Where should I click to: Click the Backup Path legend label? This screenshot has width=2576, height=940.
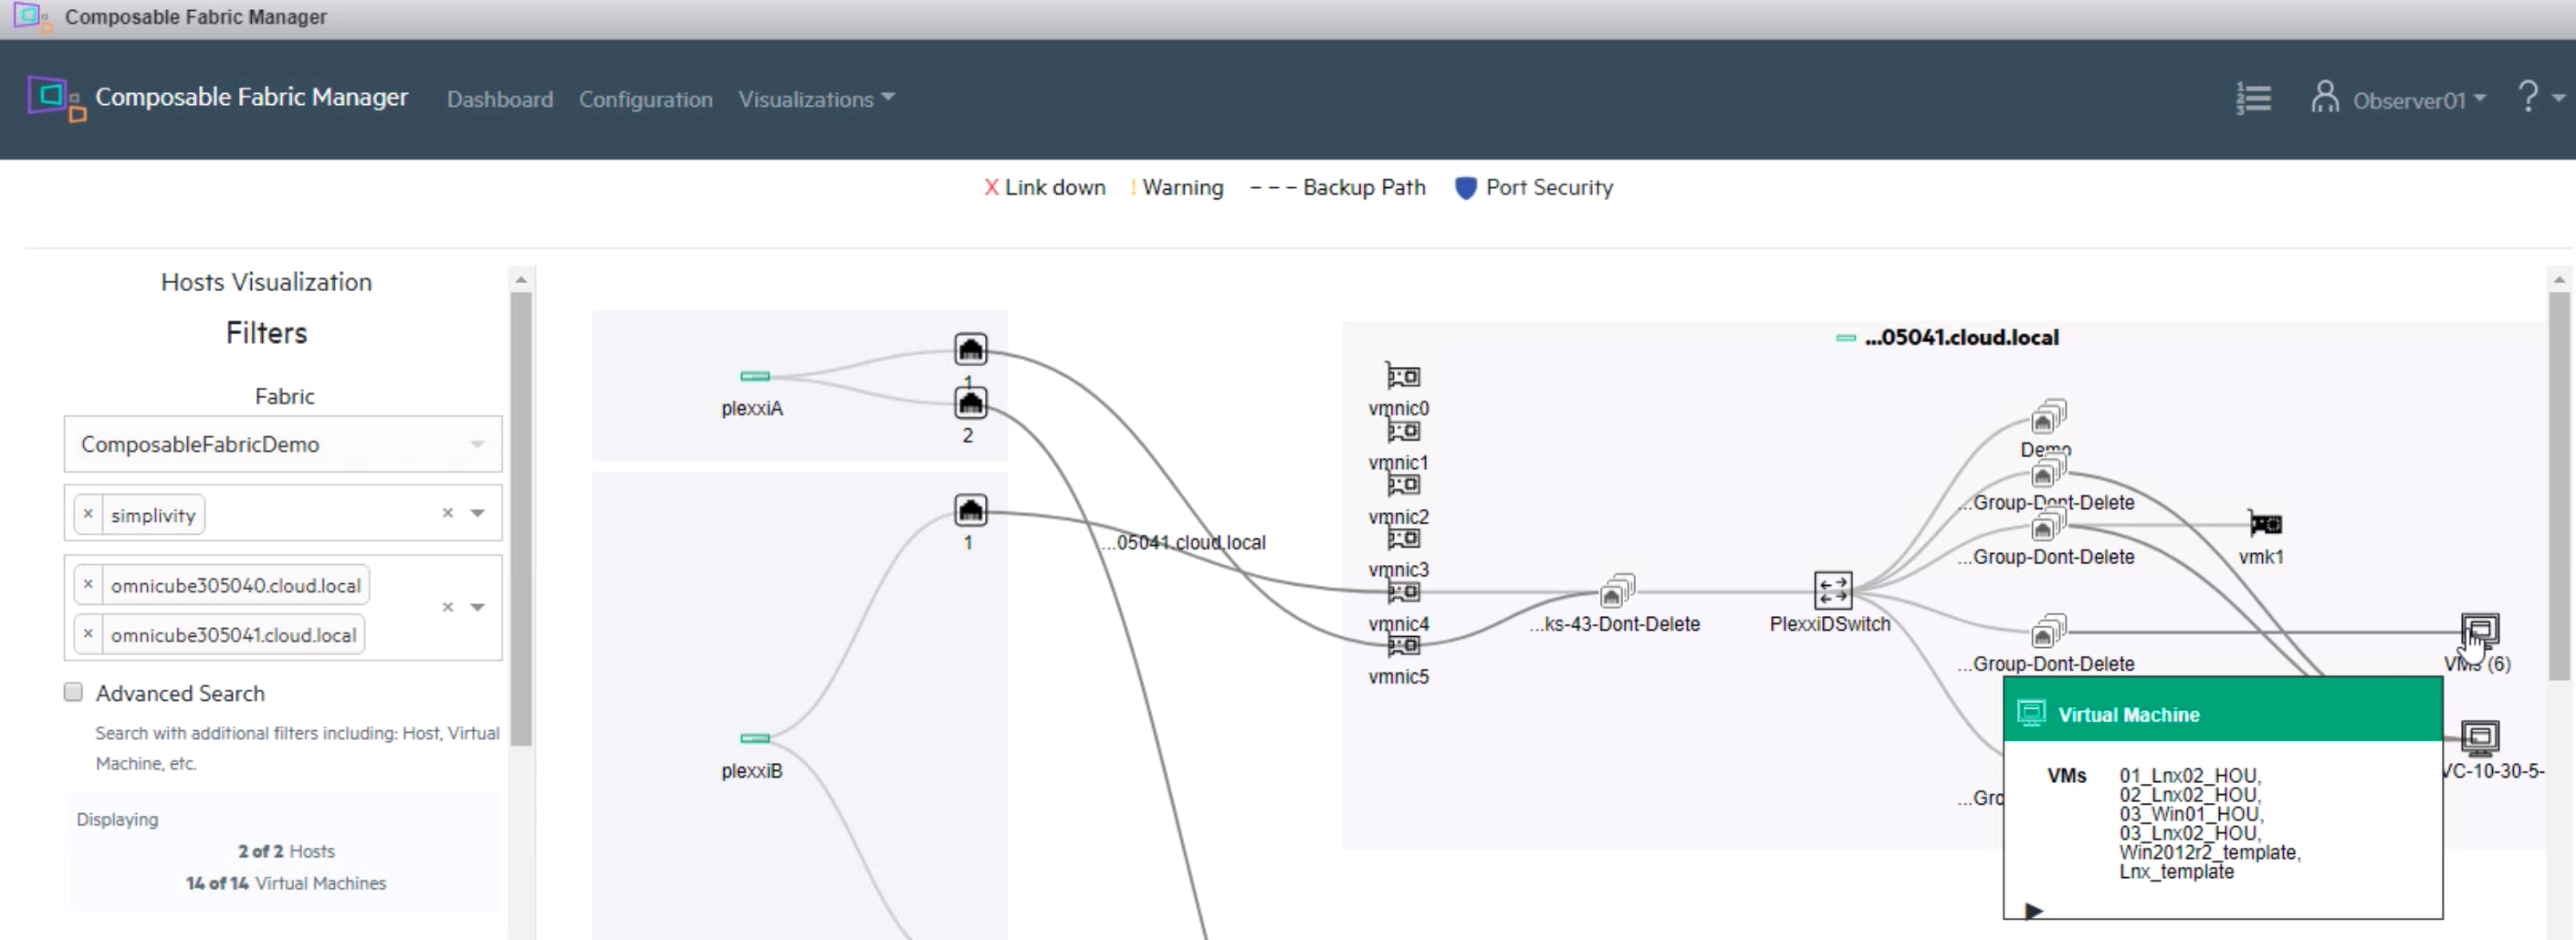pyautogui.click(x=1364, y=187)
